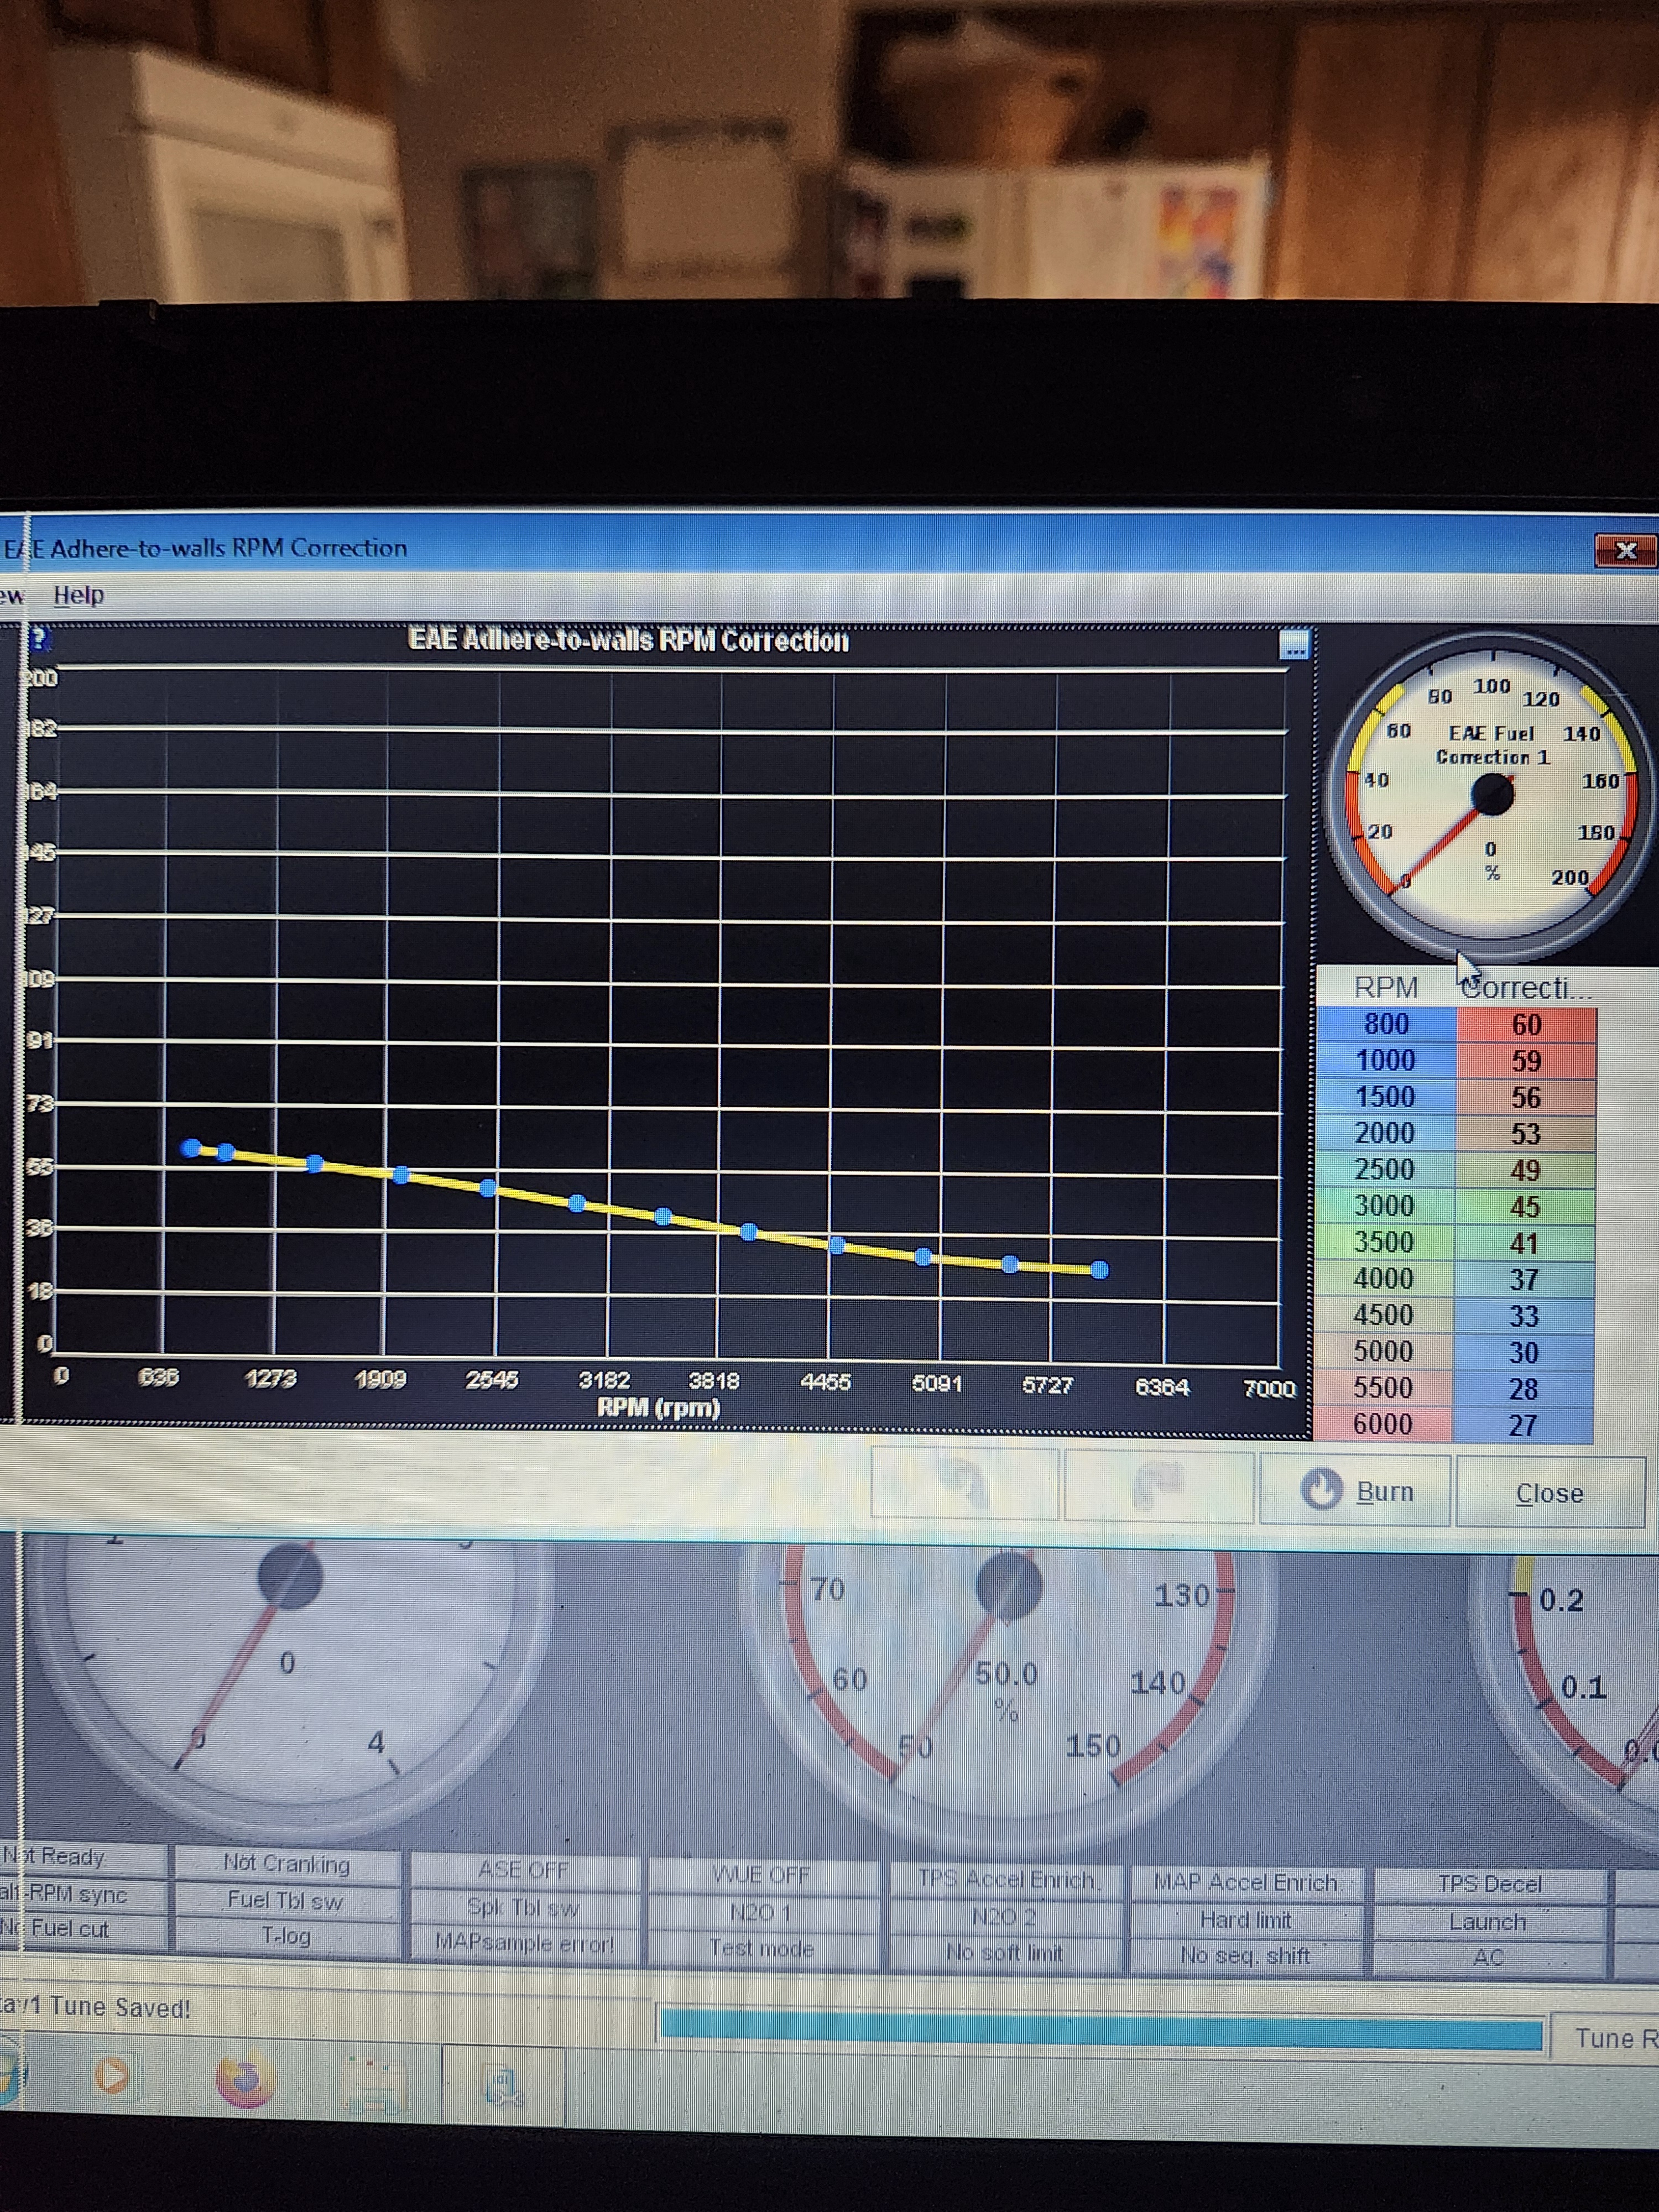Select correction value 28 cell
The height and width of the screenshot is (2212, 1659).
pos(1523,1388)
